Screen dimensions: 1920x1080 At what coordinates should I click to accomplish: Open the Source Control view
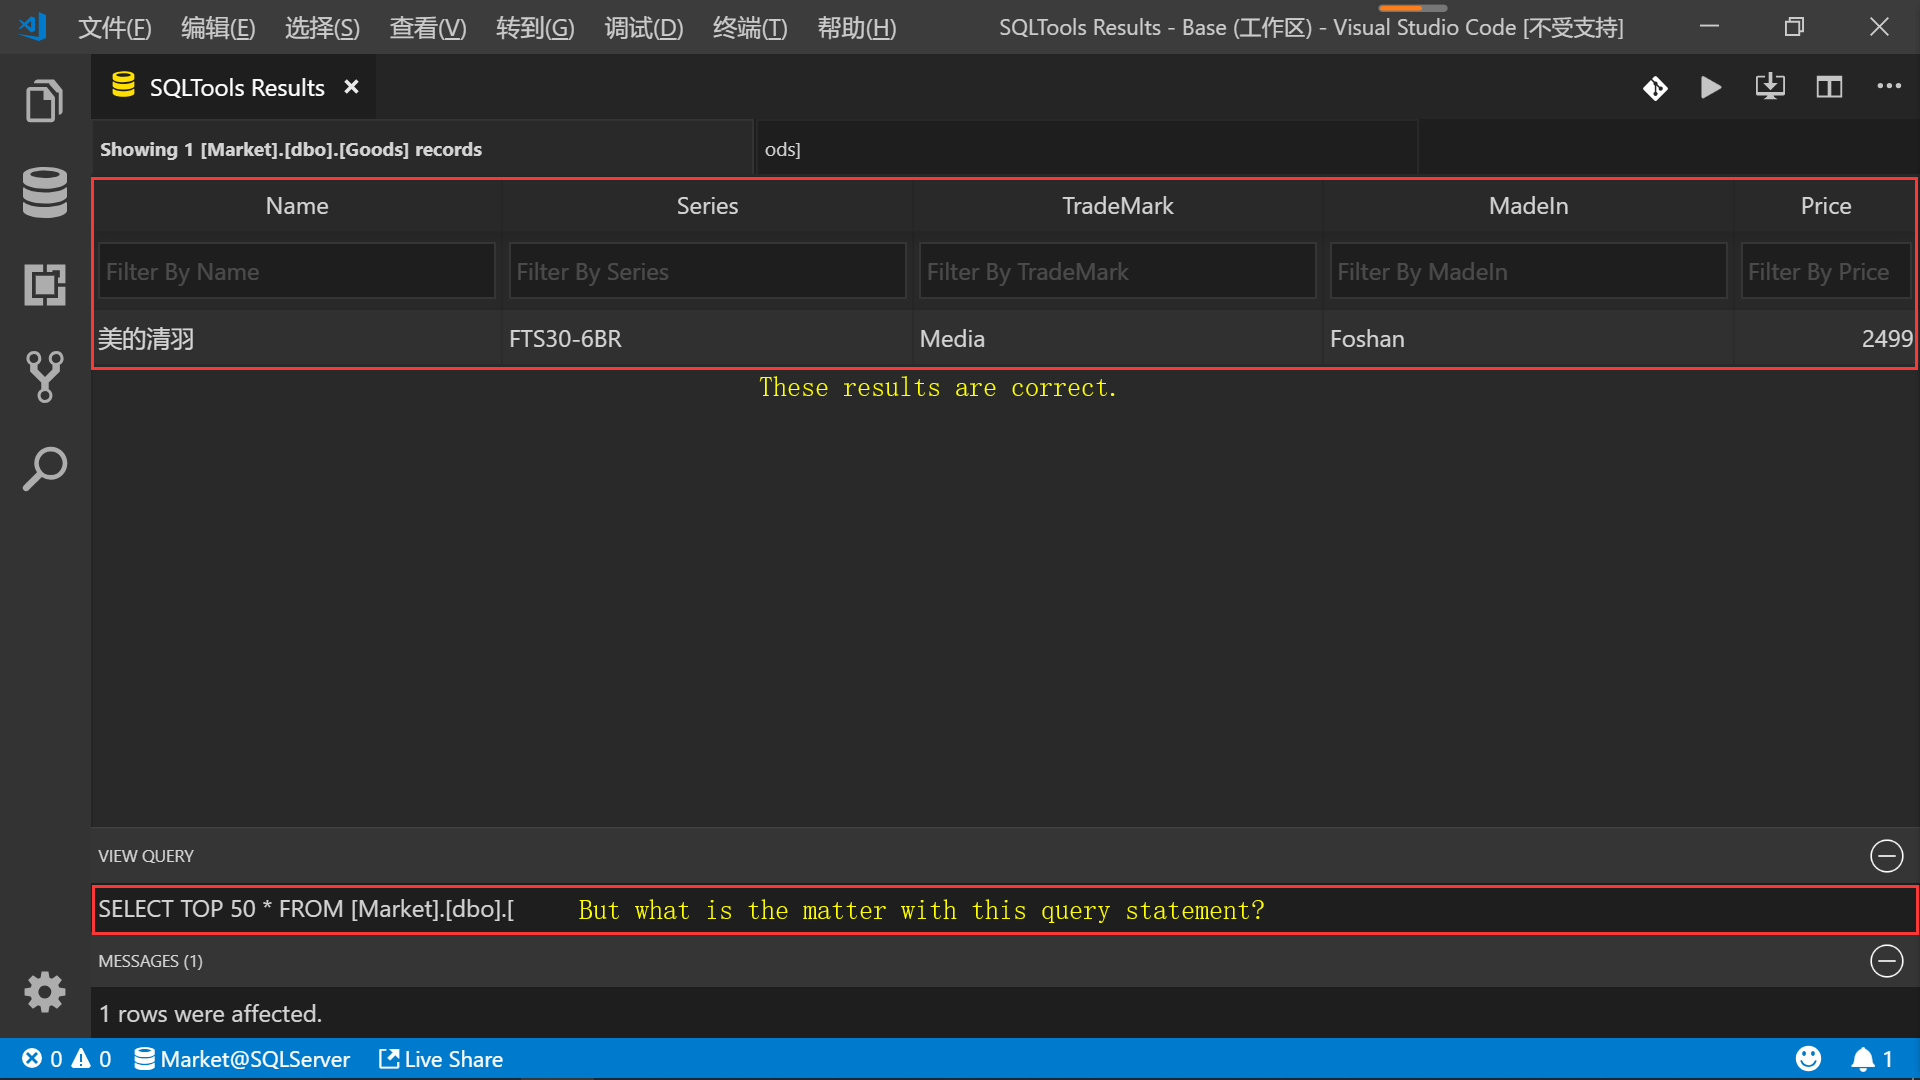coord(44,377)
